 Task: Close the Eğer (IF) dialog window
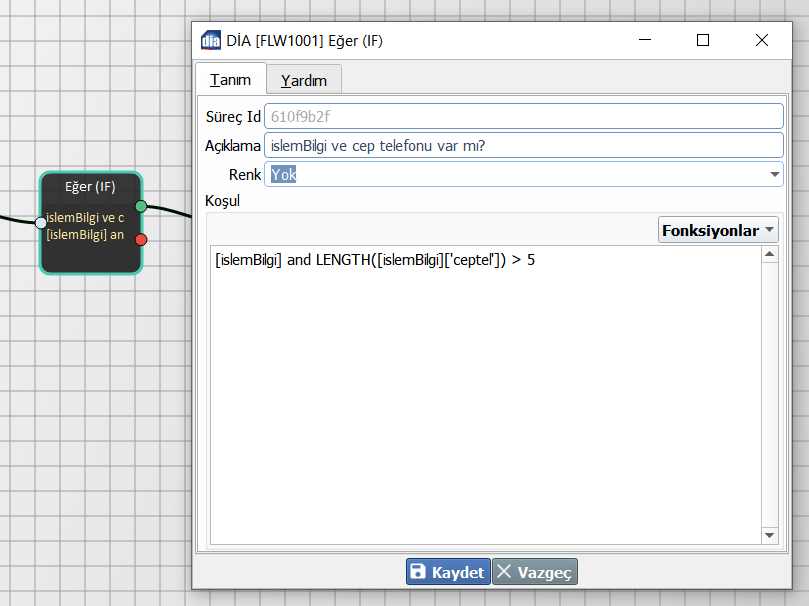[x=762, y=40]
